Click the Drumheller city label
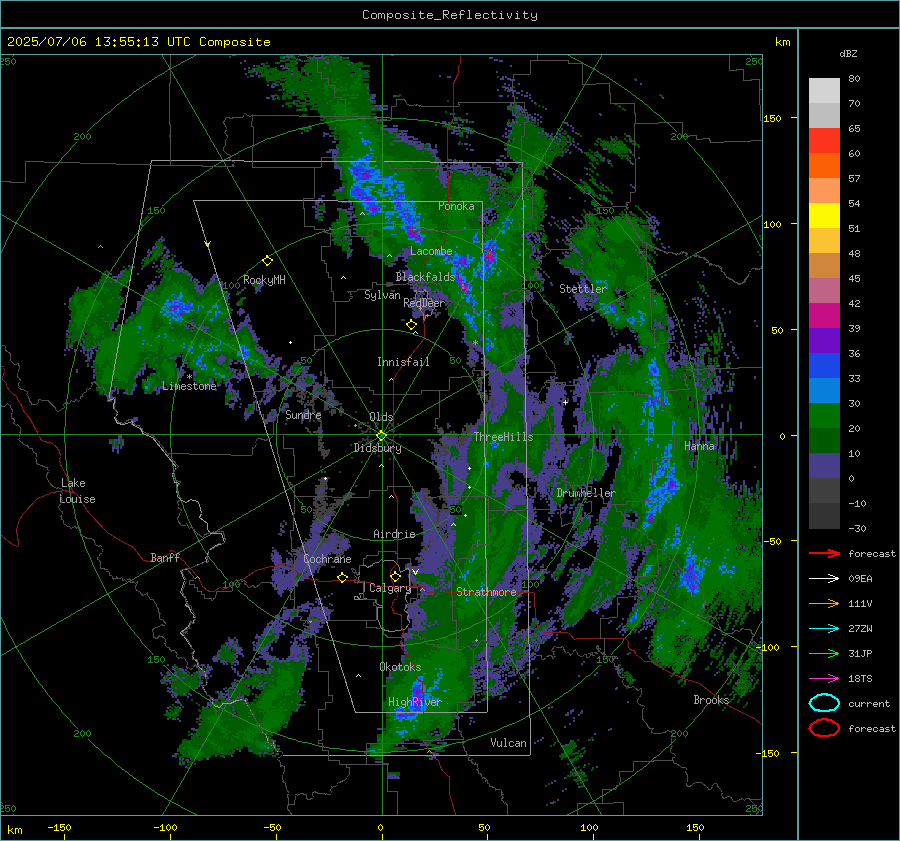900x841 pixels. [586, 493]
